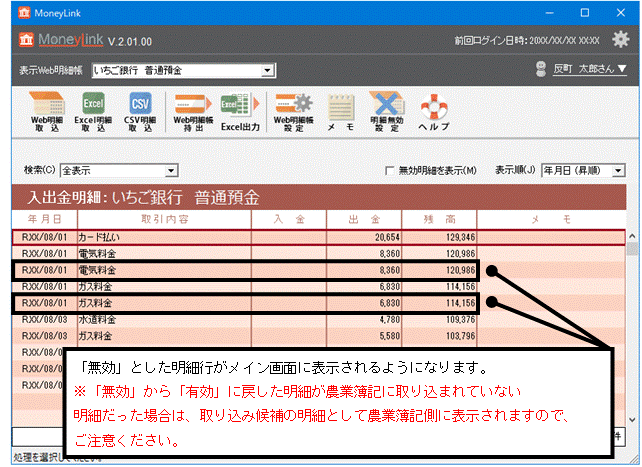Click the MoneyLink title bar app icon
The height and width of the screenshot is (467, 642).
click(24, 13)
